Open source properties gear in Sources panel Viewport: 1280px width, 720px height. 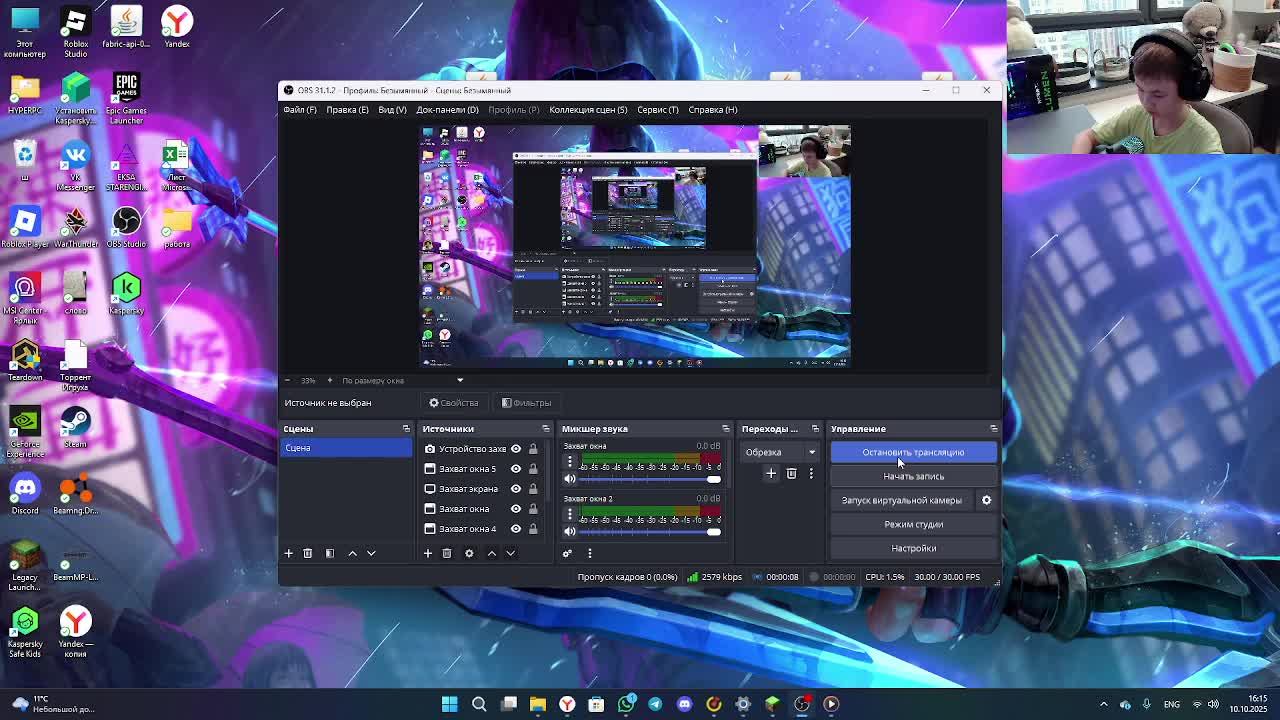[x=469, y=553]
